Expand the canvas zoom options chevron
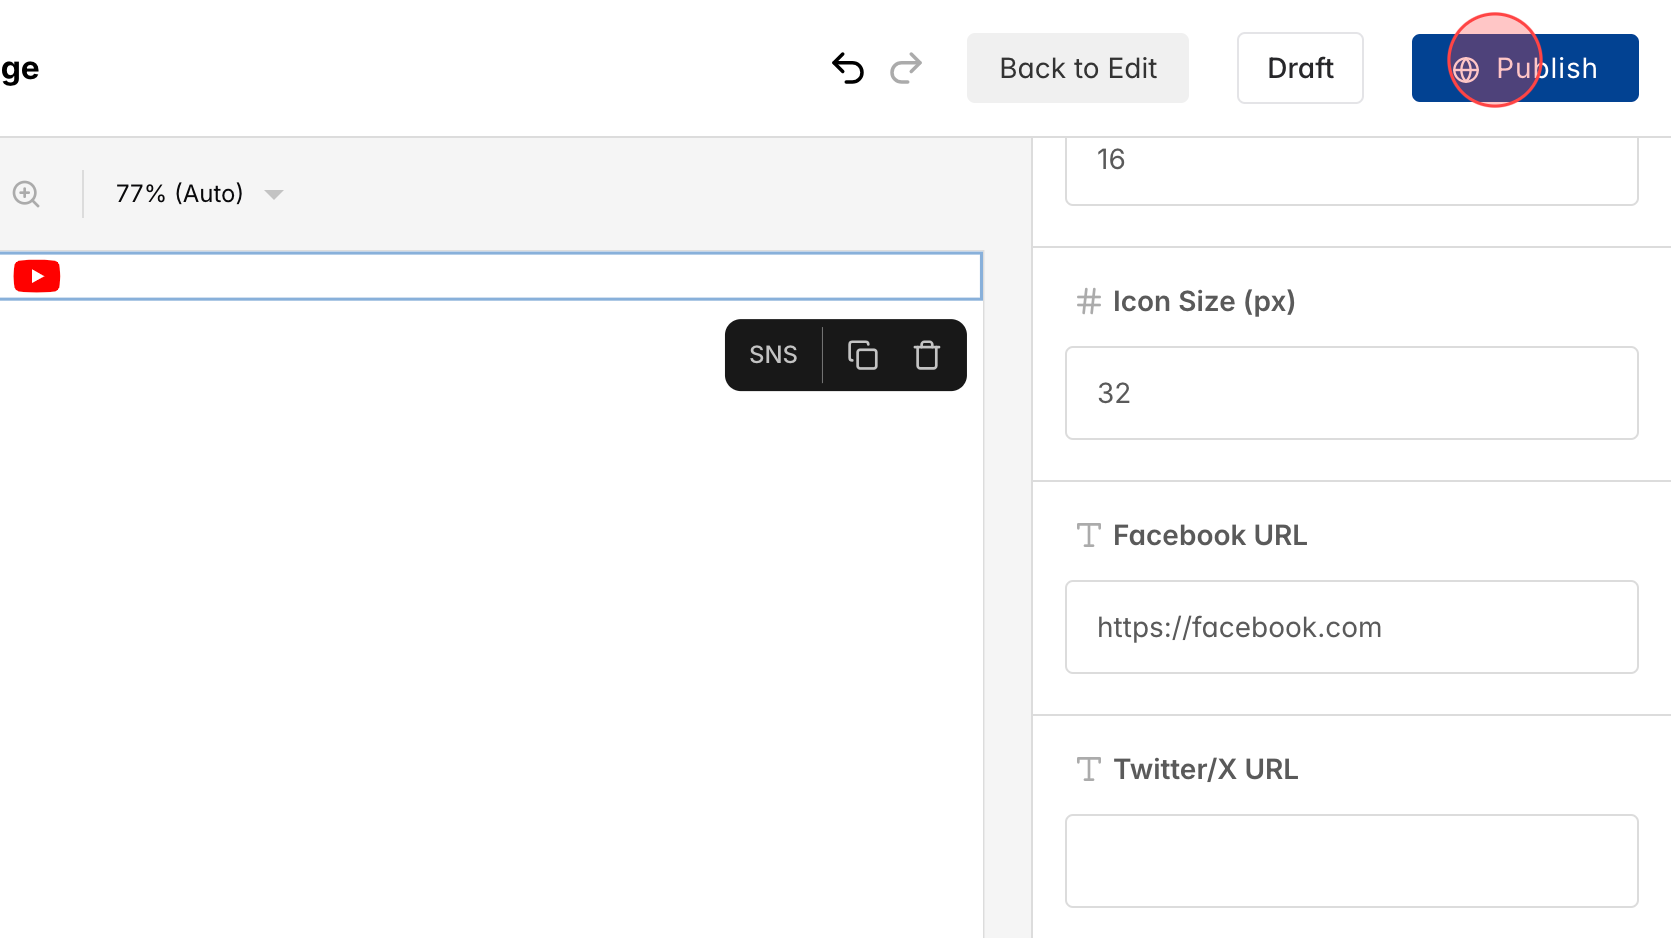This screenshot has height=938, width=1671. click(x=274, y=194)
